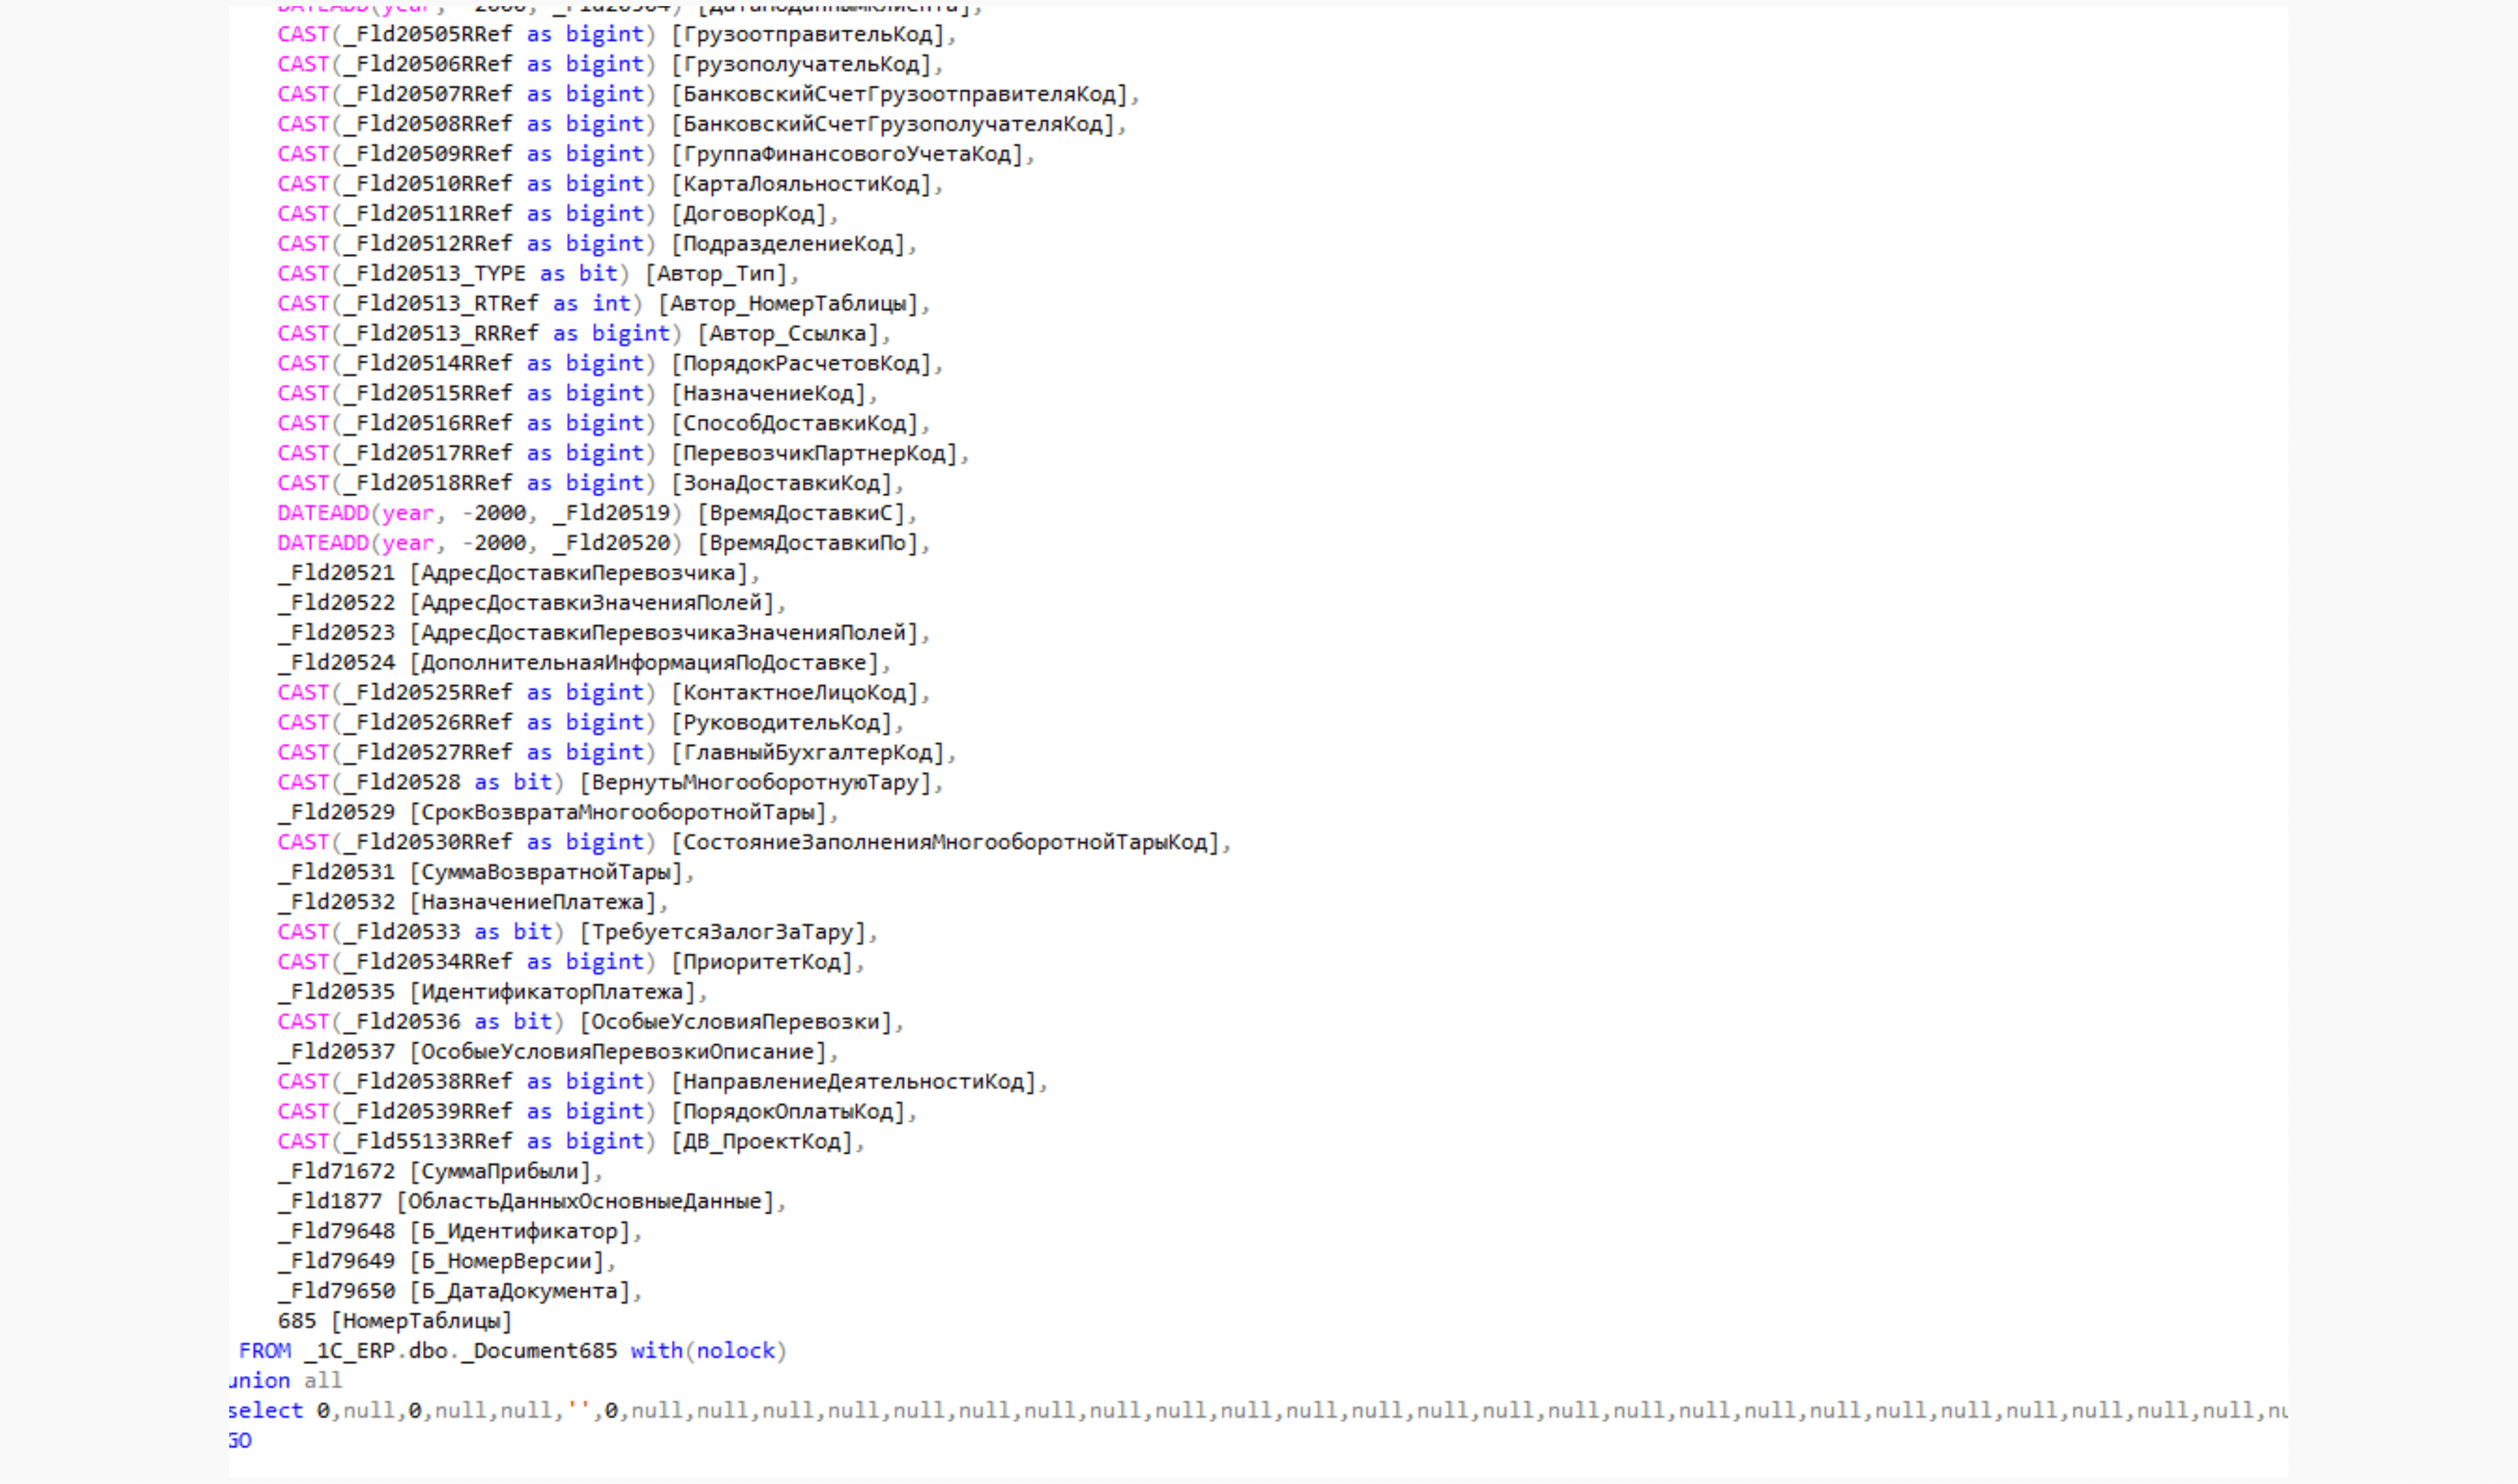This screenshot has width=2518, height=1484.
Task: Click the [АдресДоставкиЗначенияПолей] alias
Action: [x=592, y=604]
